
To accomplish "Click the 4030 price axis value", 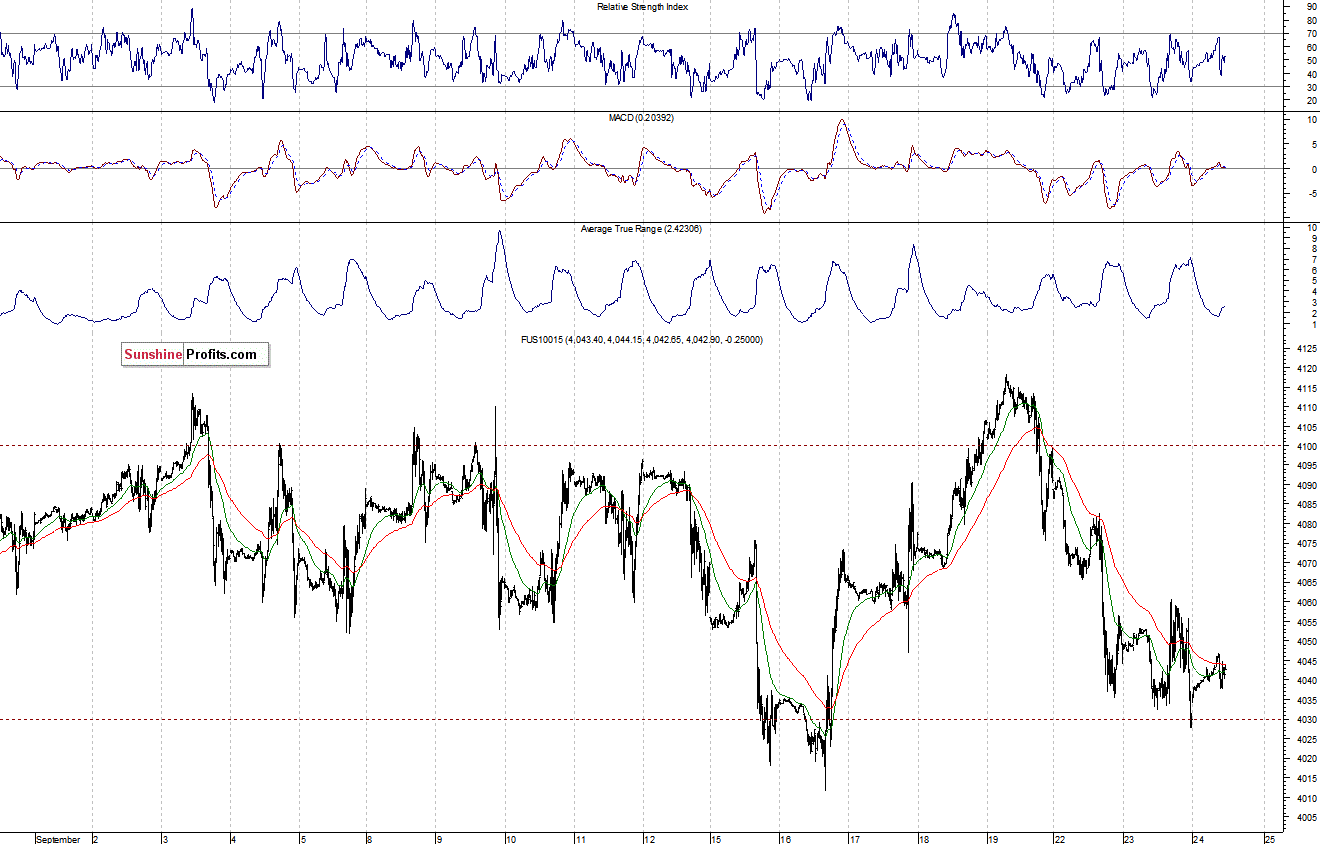I will pyautogui.click(x=1306, y=720).
